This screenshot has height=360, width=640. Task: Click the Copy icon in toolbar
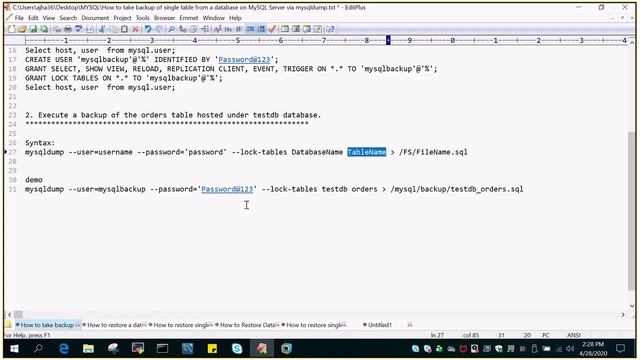pos(113,29)
